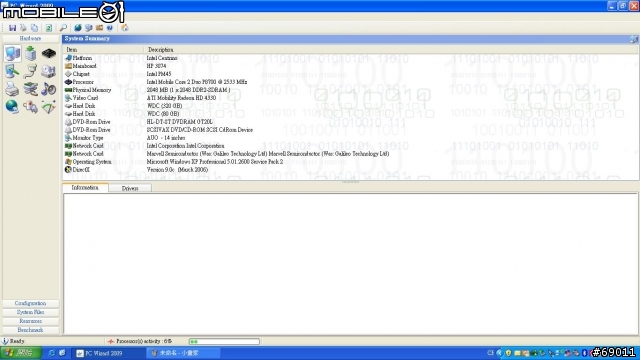
Task: Select the Video monitor sidebar icon
Action: click(x=12, y=71)
